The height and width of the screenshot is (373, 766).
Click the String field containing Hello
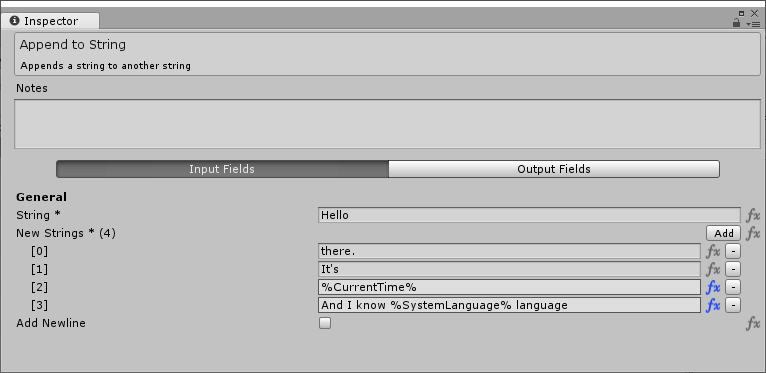pyautogui.click(x=529, y=215)
